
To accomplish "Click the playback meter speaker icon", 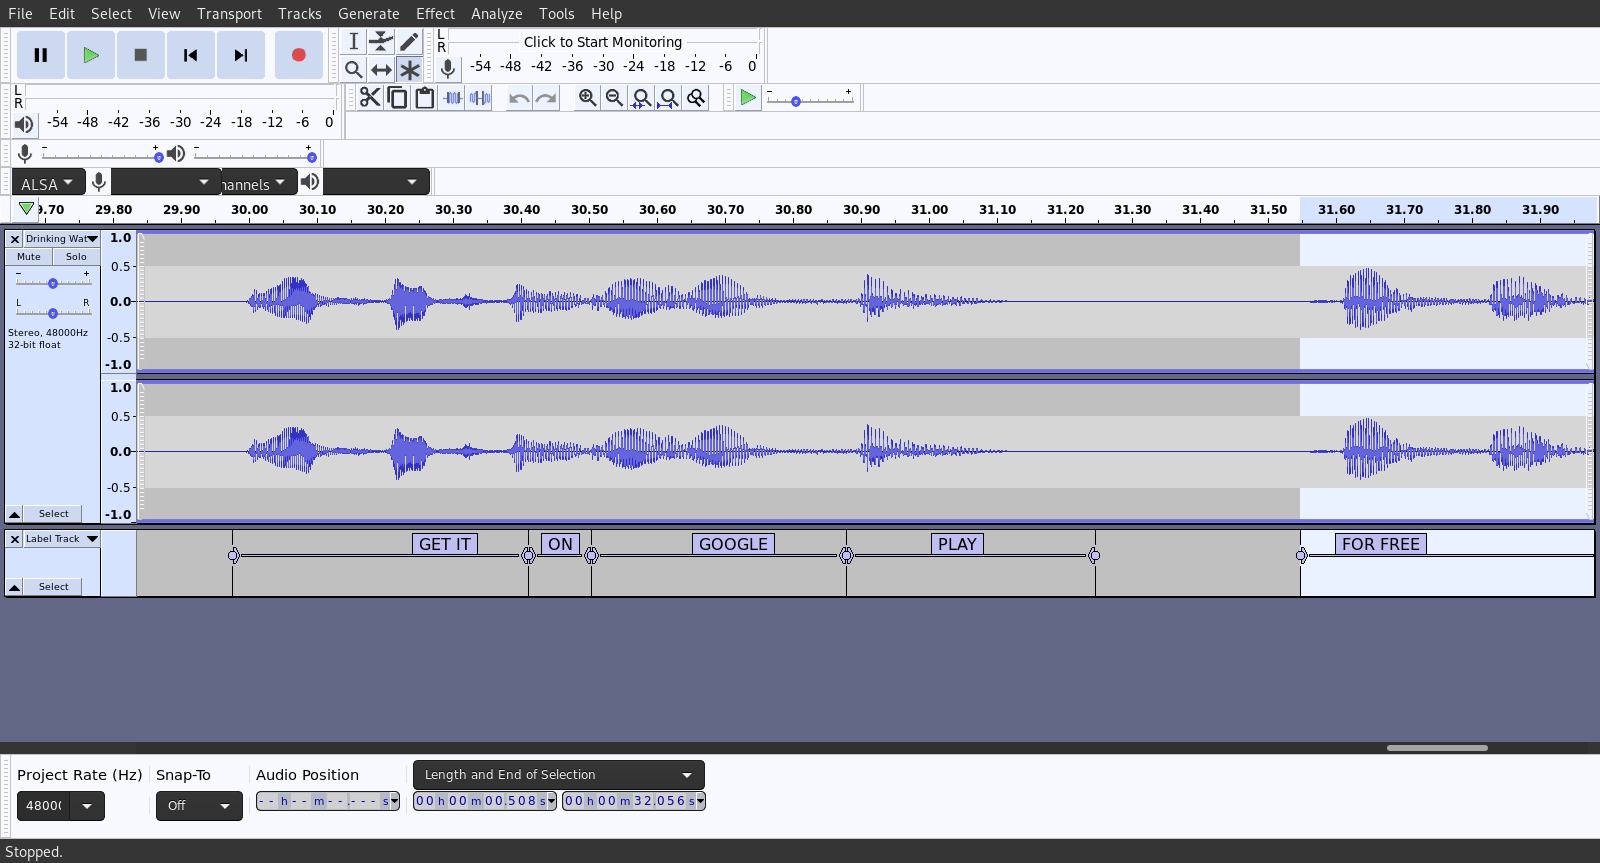I will click(24, 124).
